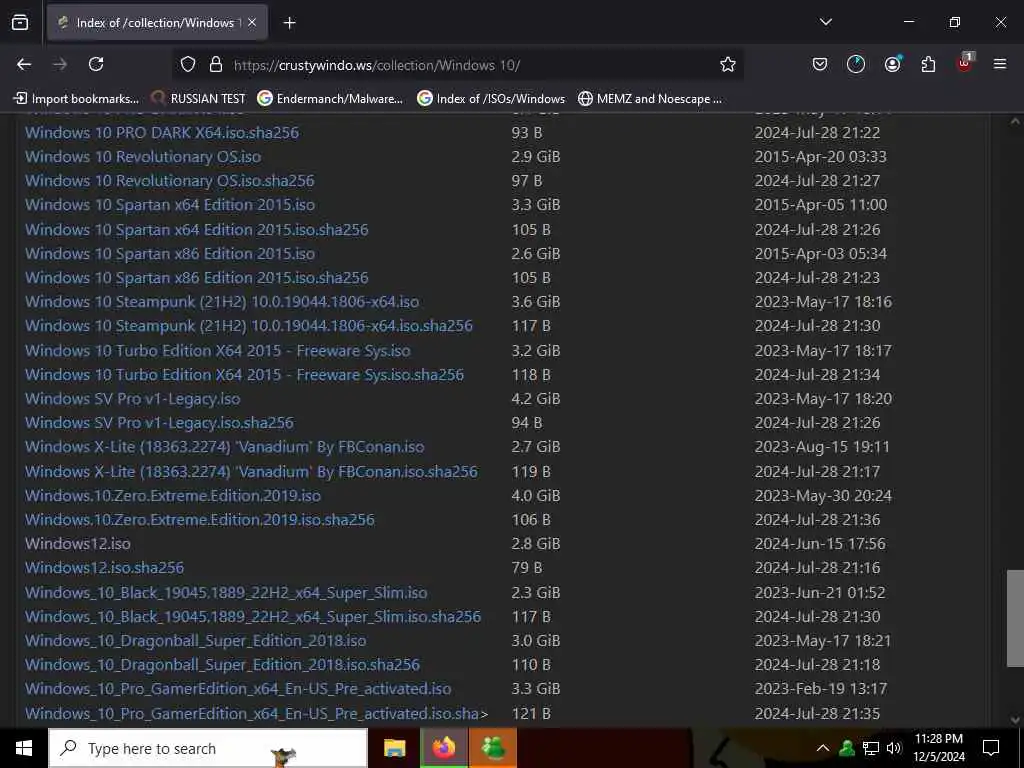1024x768 pixels.
Task: Open the Index of /ISOs/Windows bookmark
Action: pos(491,99)
